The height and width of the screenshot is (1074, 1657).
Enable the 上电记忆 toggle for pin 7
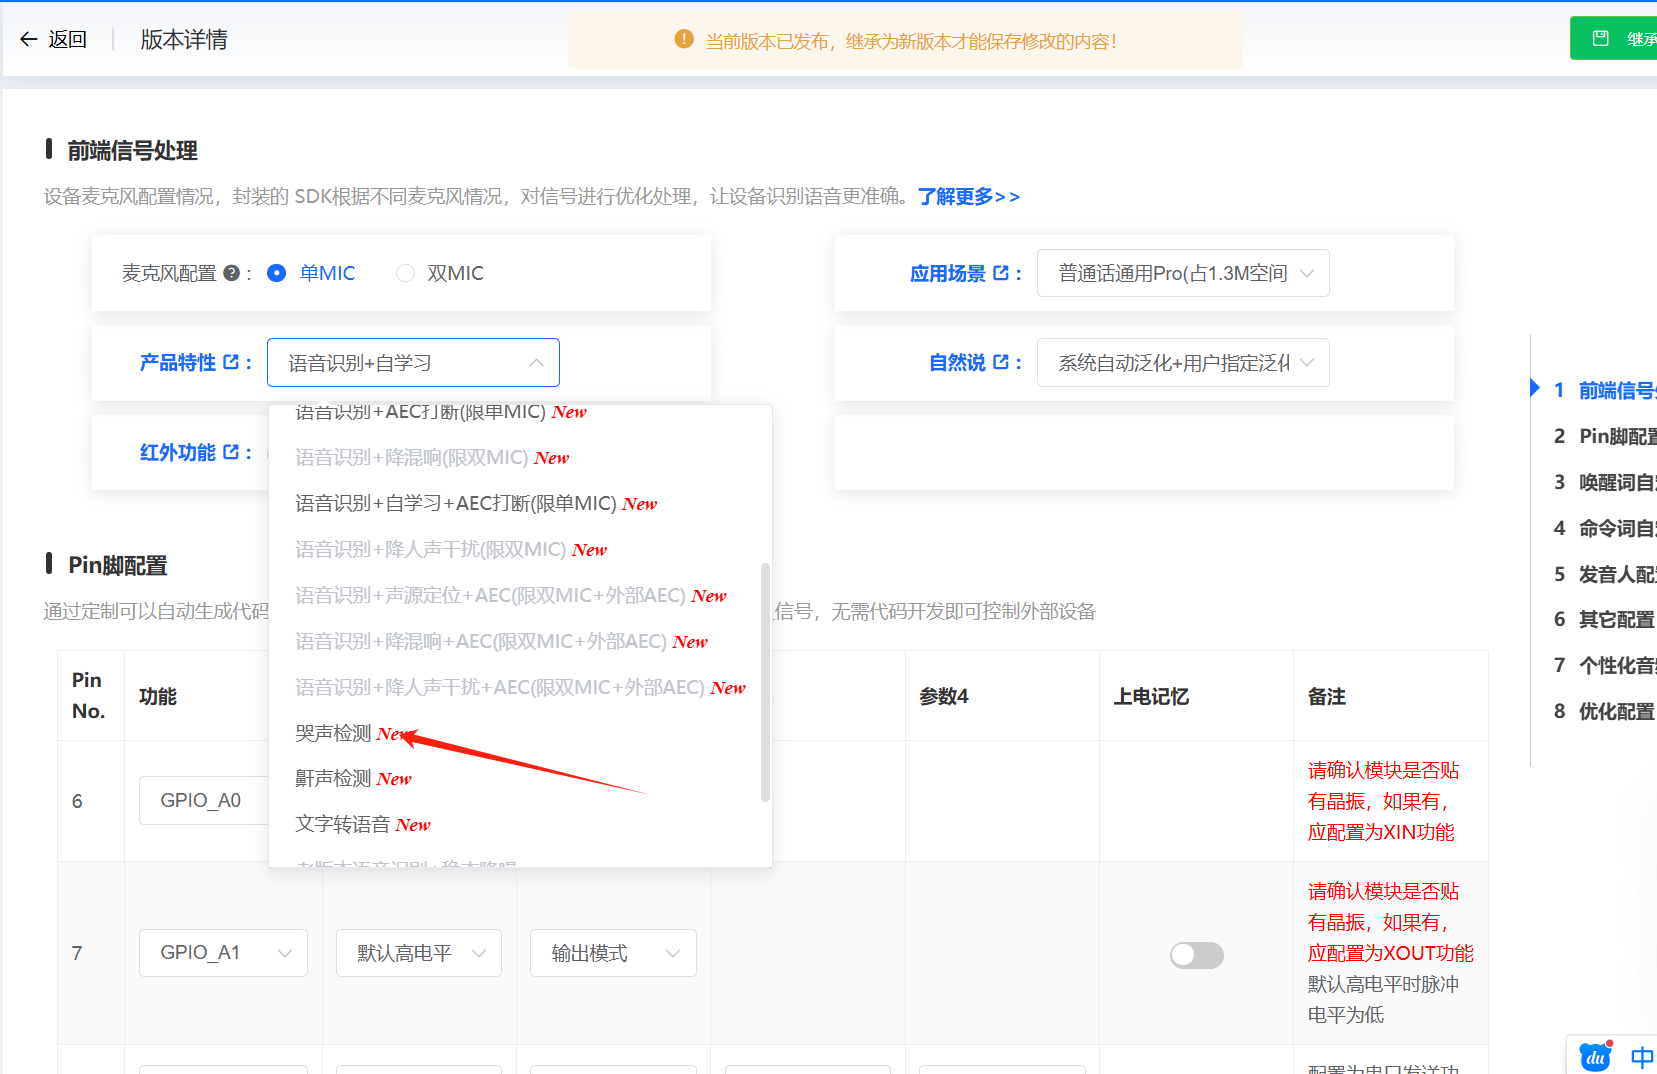[1196, 955]
